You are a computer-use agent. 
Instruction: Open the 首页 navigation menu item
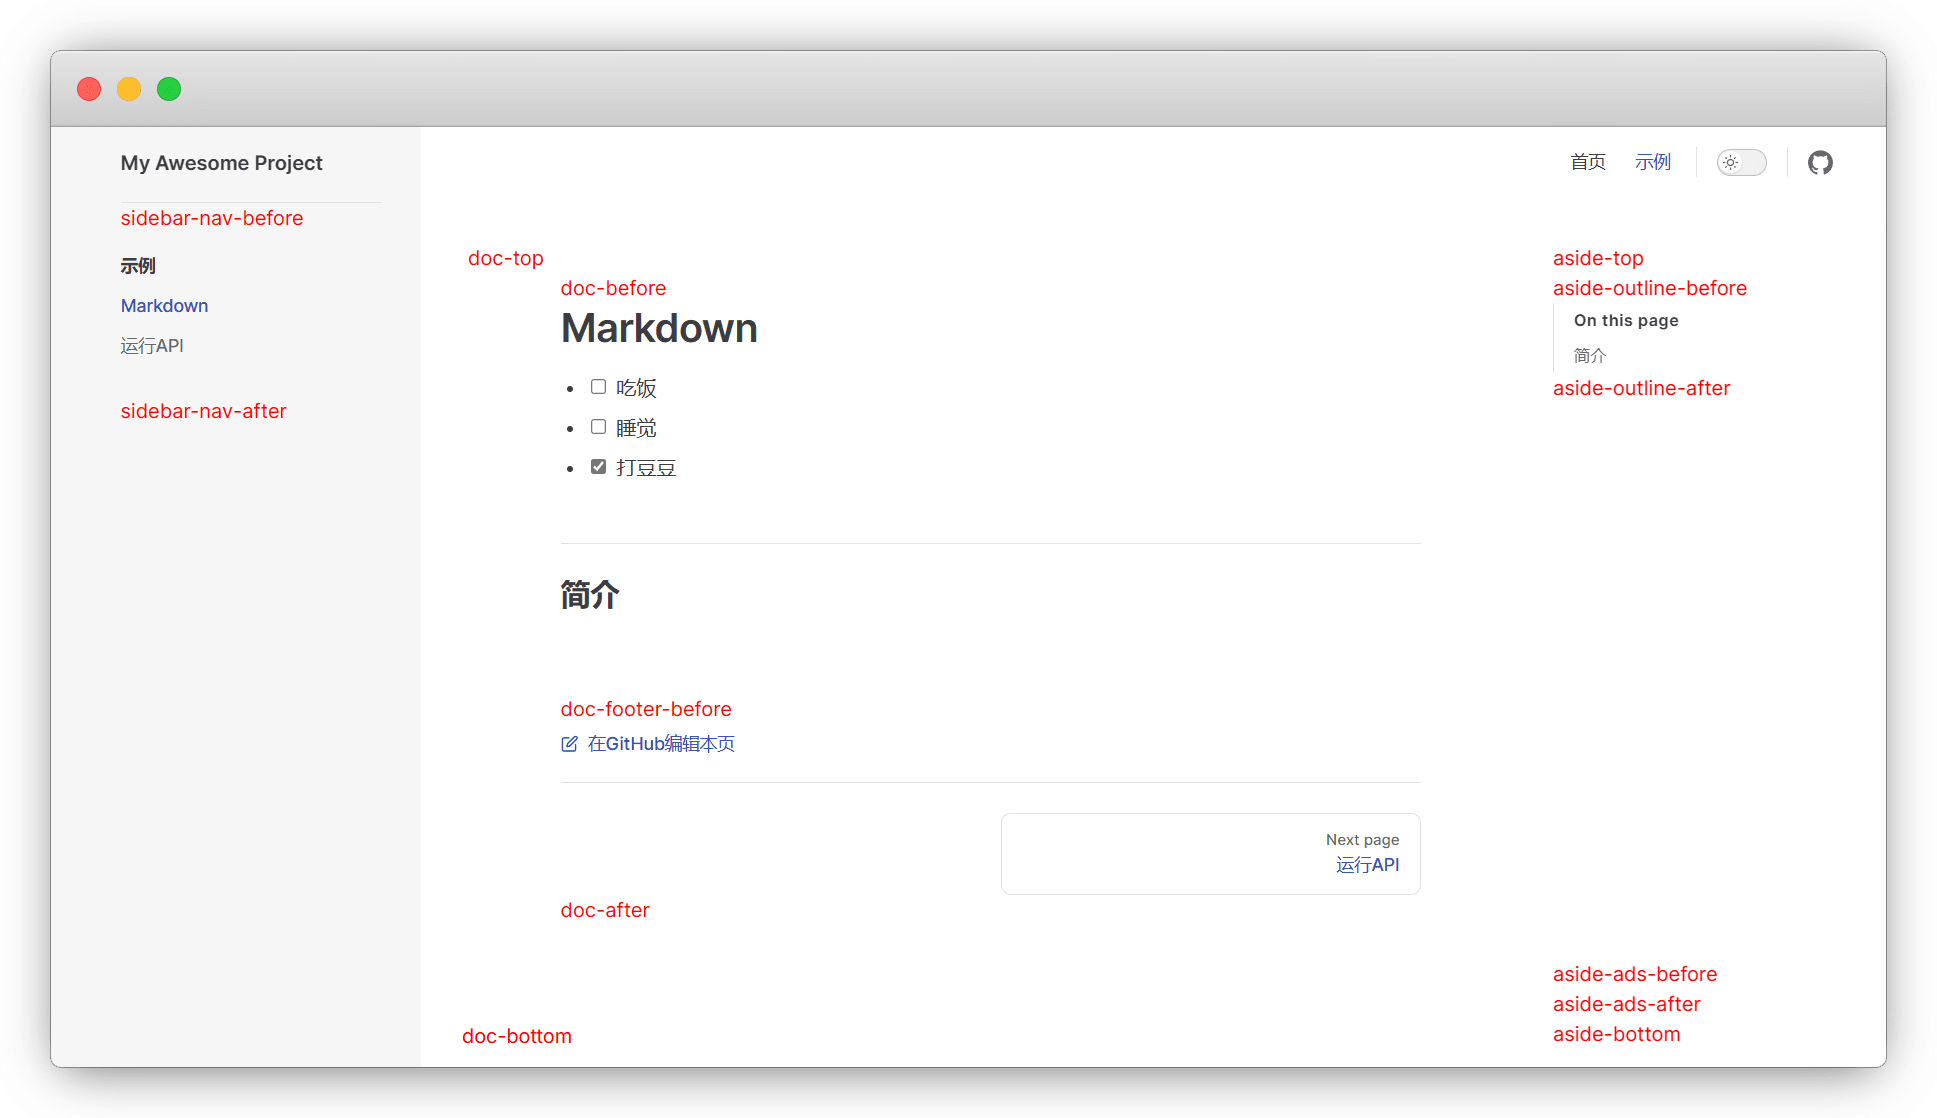[x=1587, y=162]
